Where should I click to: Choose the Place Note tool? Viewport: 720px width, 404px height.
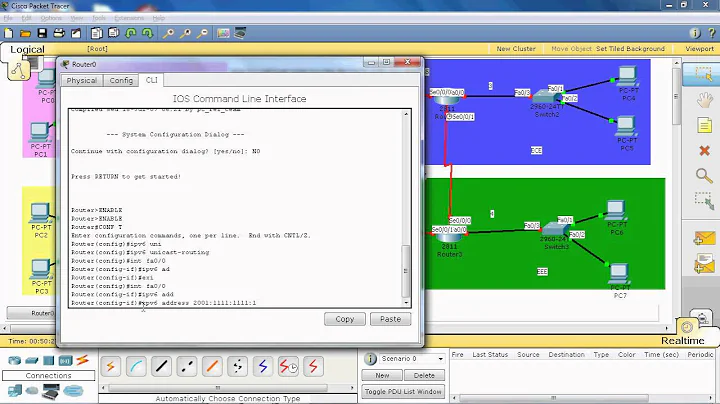point(704,125)
